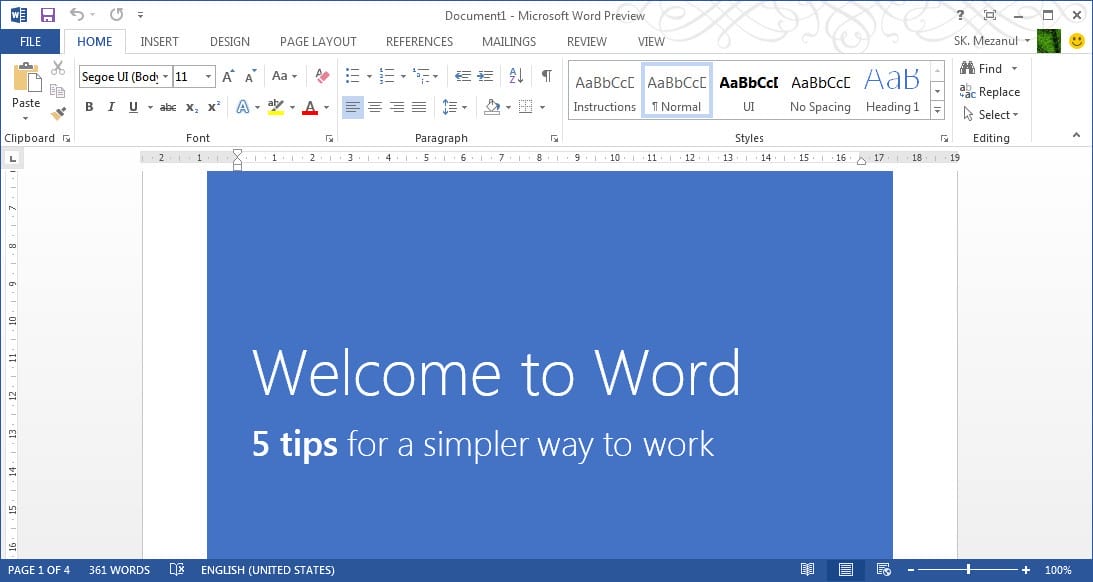The image size is (1093, 582).
Task: Expand the Paste options arrow
Action: click(x=26, y=118)
